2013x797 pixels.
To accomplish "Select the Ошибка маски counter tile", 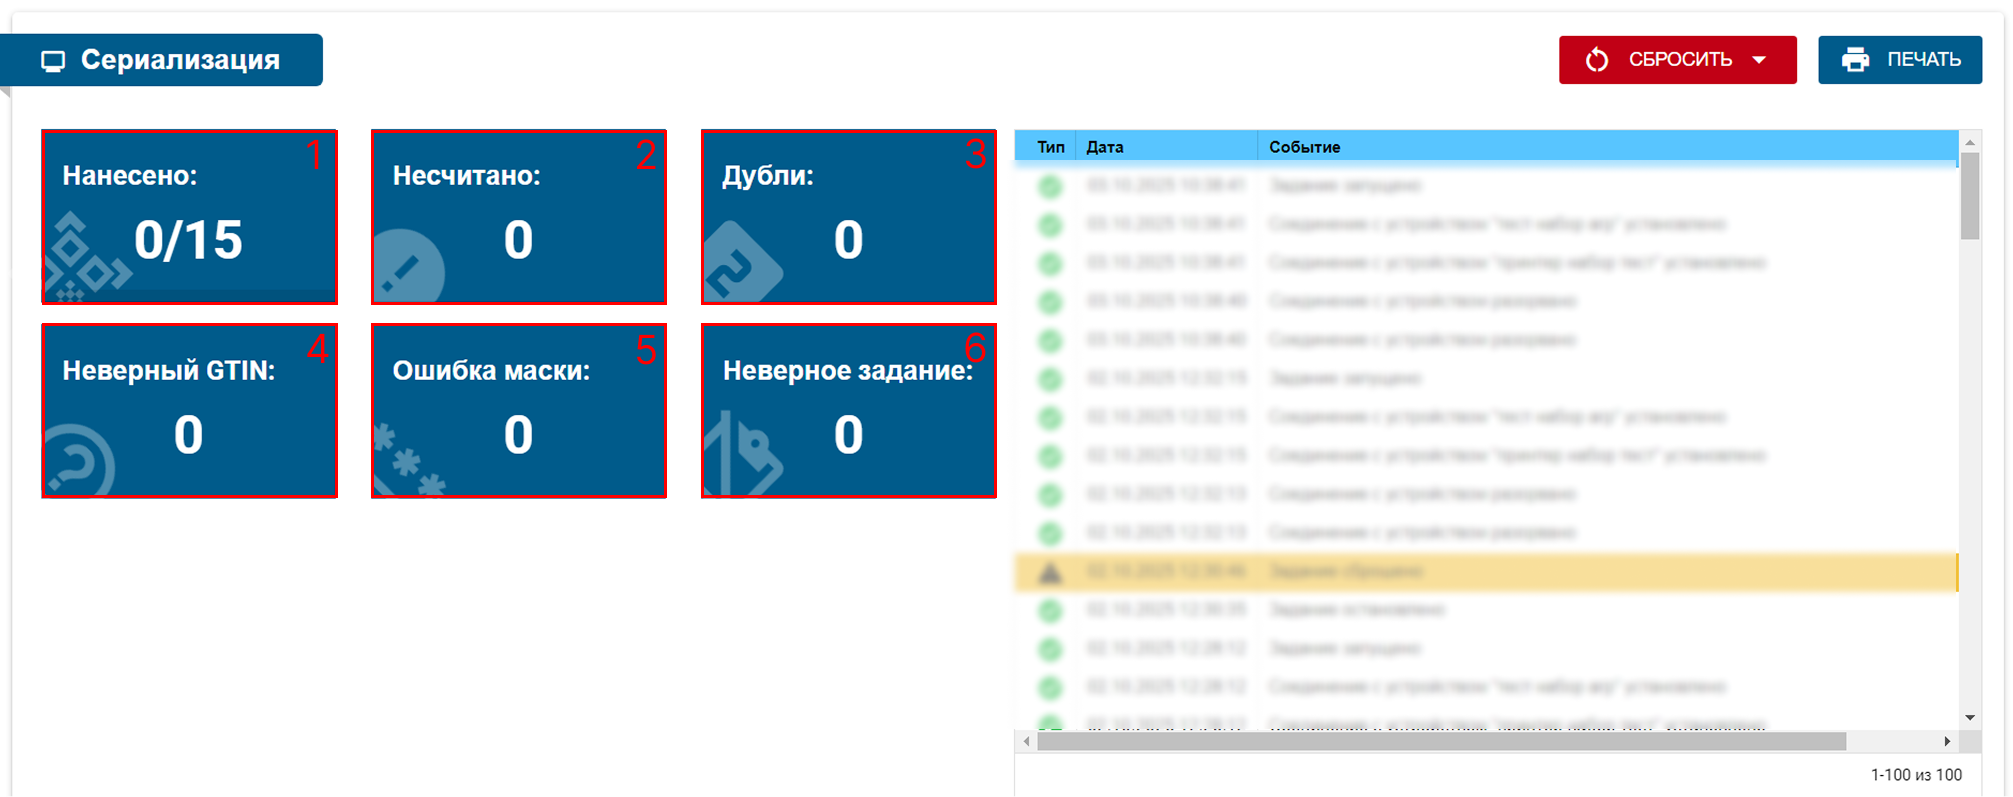I will tap(519, 410).
